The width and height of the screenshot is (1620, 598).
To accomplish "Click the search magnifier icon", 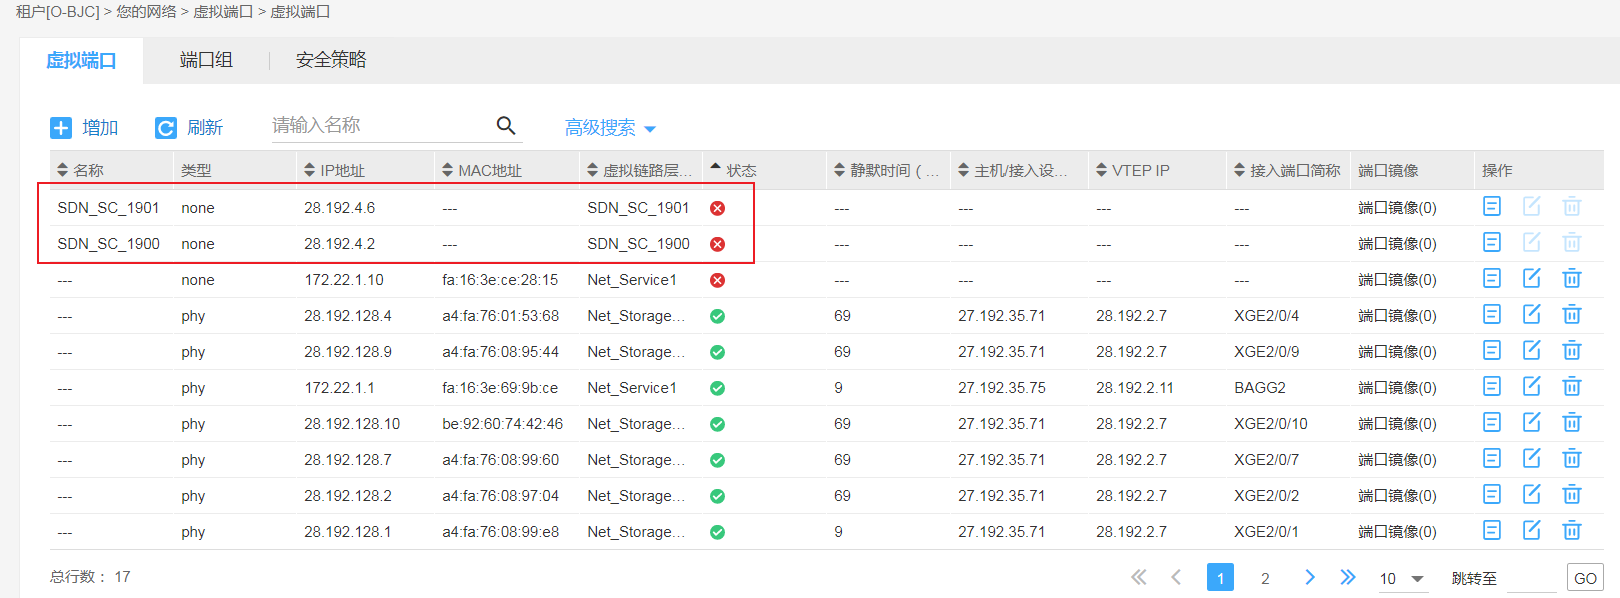I will coord(506,125).
